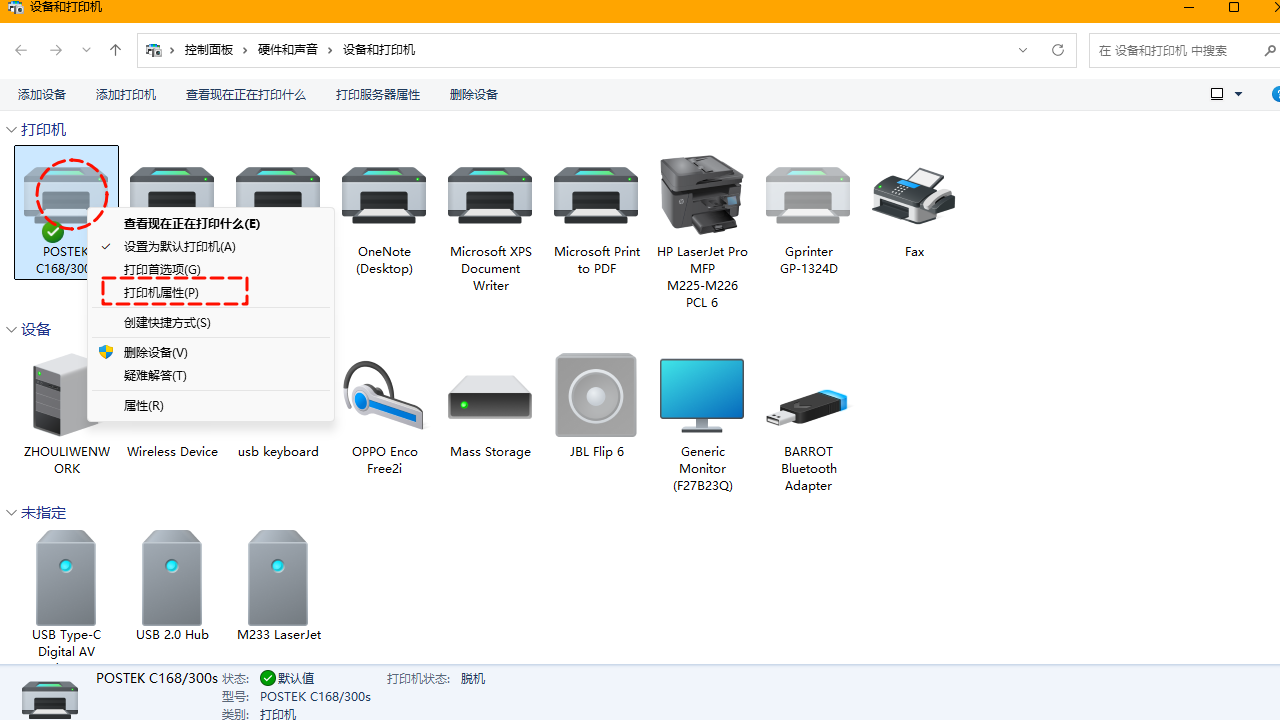The height and width of the screenshot is (720, 1280).
Task: Click 设备和打印机 in the address path
Action: (379, 50)
